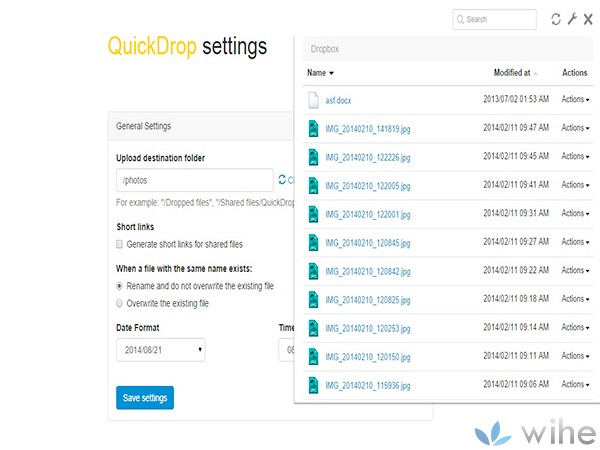This screenshot has height=450, width=600.
Task: Click the Save settings button
Action: (x=145, y=398)
